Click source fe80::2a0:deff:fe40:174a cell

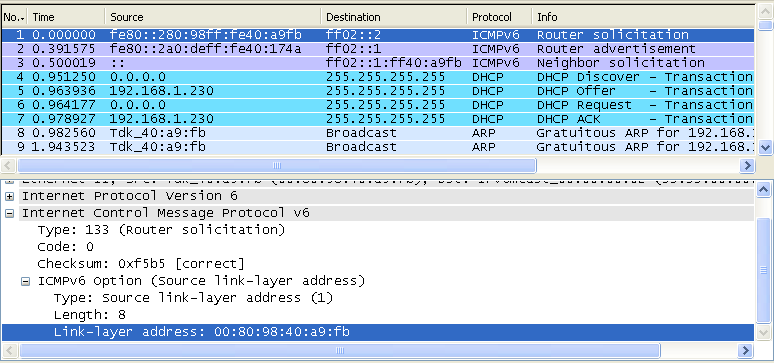205,49
